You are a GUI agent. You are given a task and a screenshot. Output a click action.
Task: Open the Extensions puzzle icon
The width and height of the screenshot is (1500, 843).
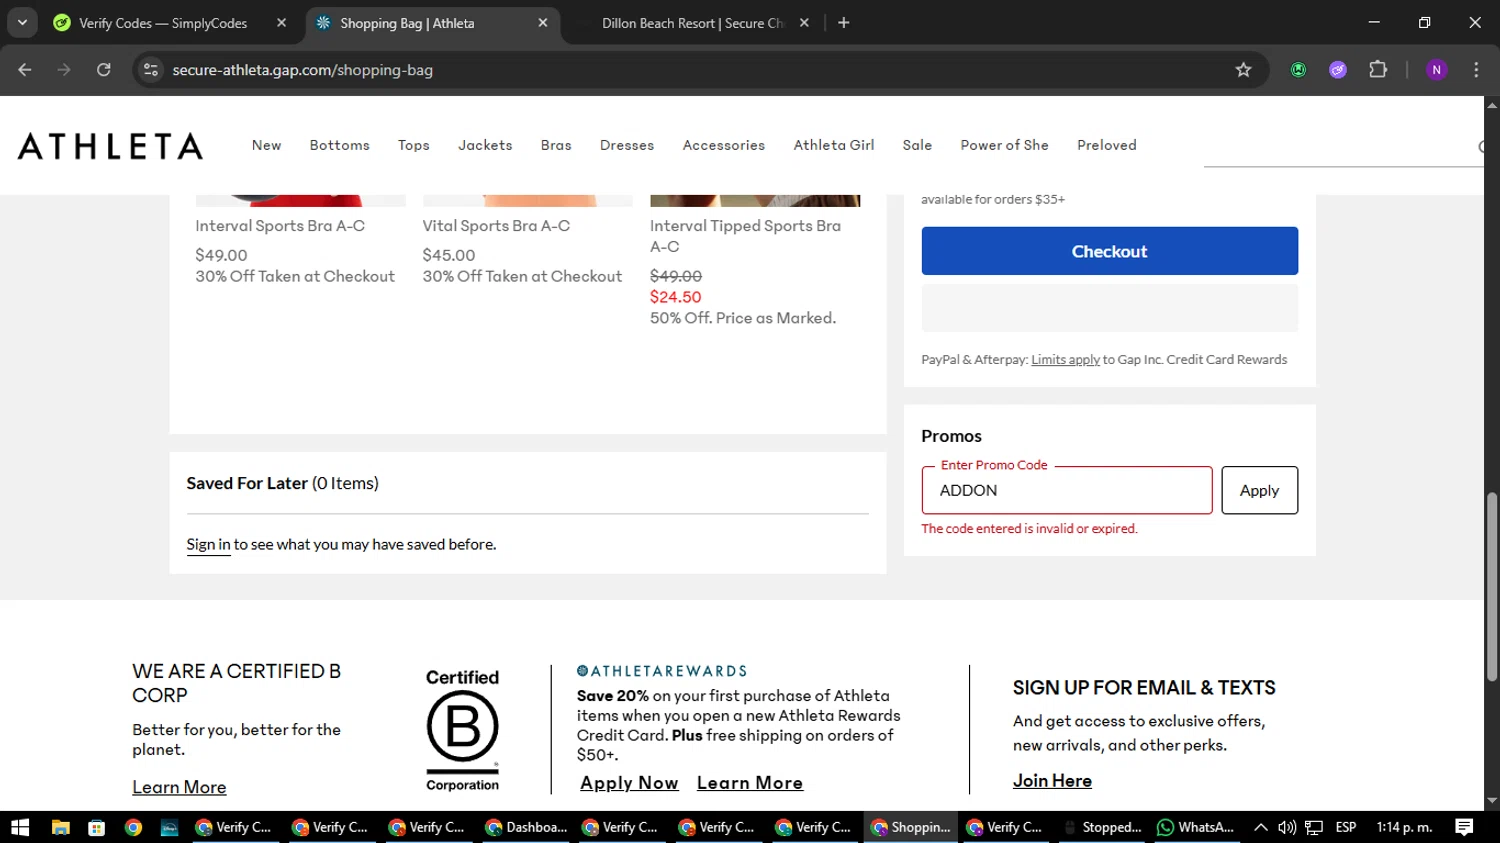pyautogui.click(x=1378, y=70)
